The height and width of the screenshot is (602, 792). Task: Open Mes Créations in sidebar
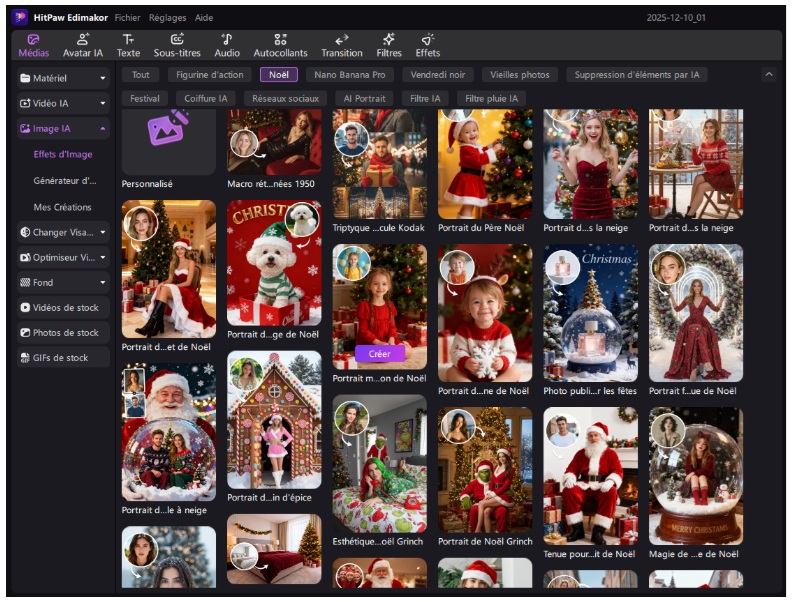[62, 207]
